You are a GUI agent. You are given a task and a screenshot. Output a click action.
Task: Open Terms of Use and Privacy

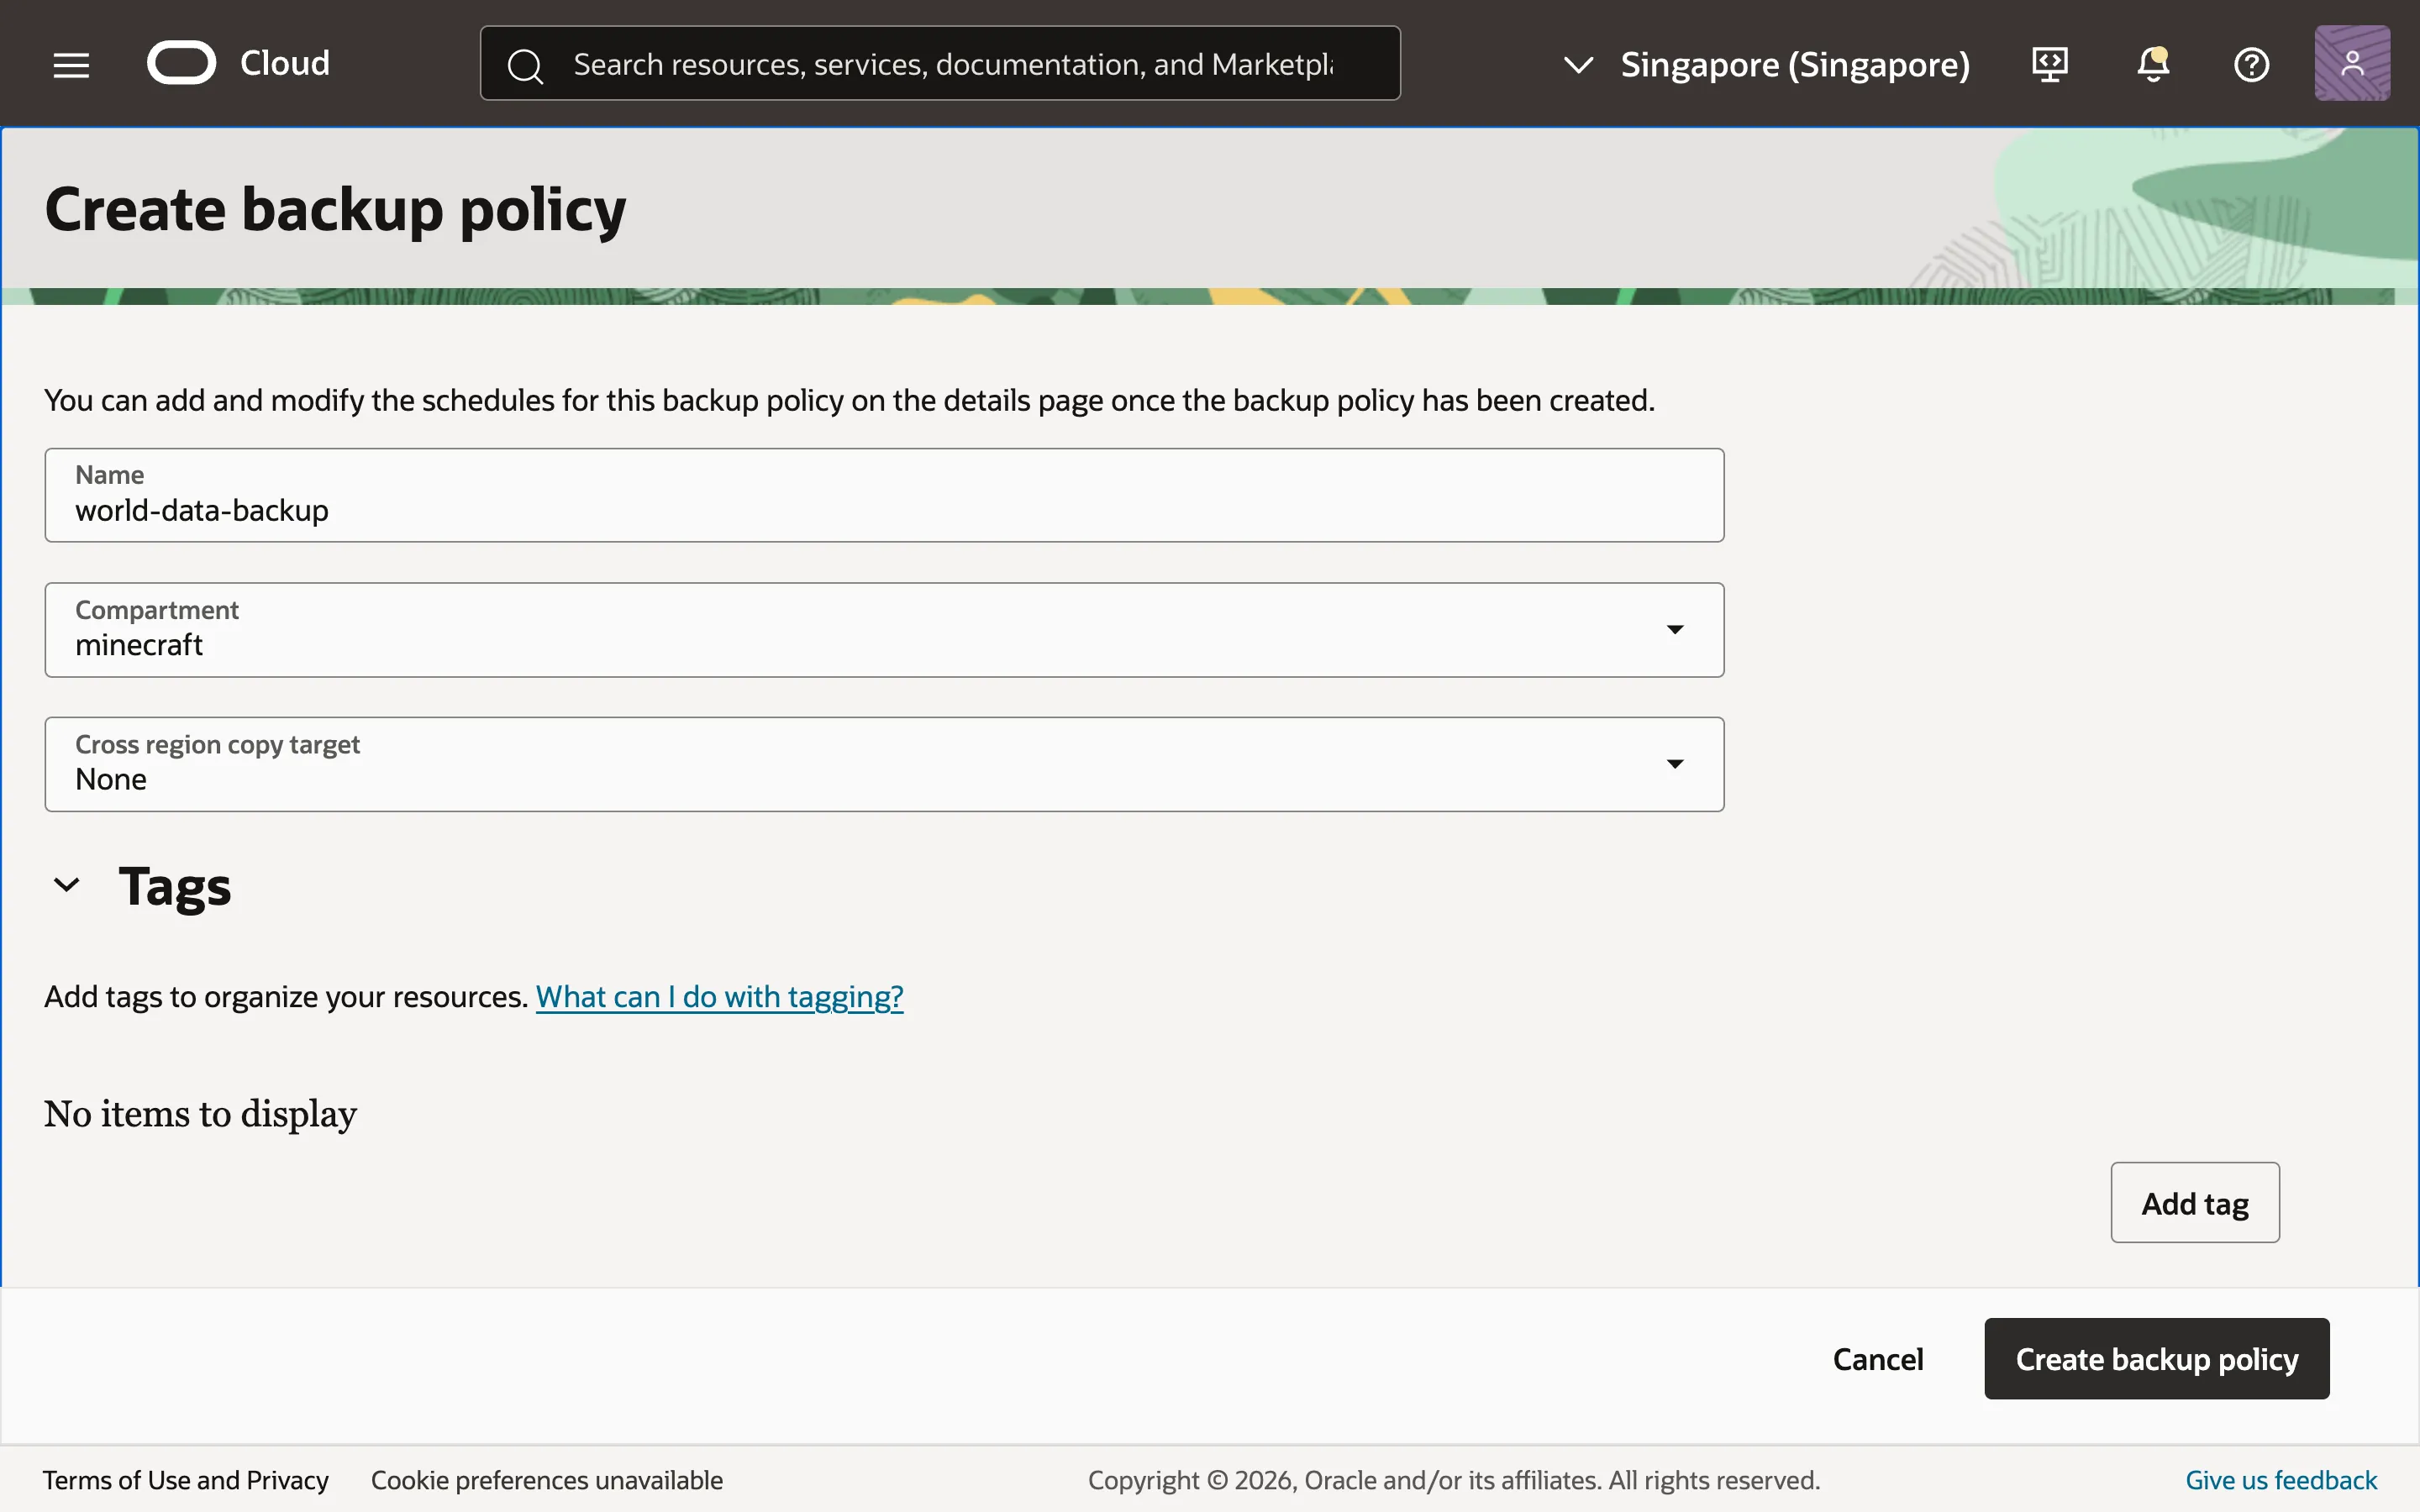tap(186, 1480)
